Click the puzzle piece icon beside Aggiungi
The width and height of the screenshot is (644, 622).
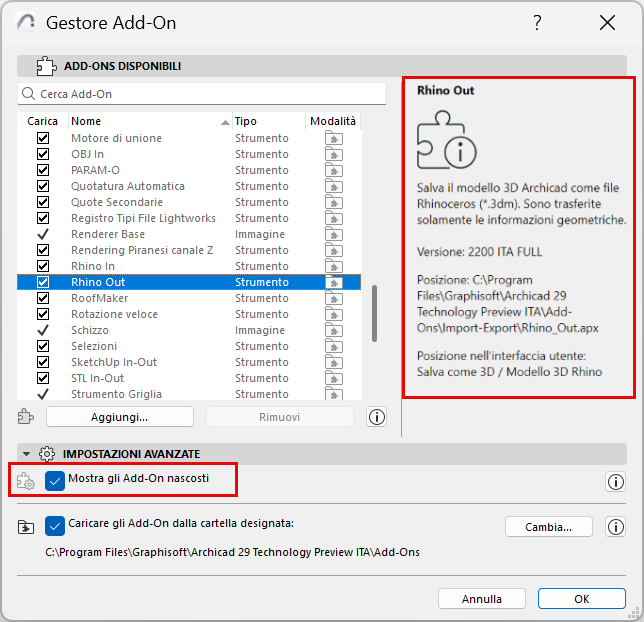26,416
